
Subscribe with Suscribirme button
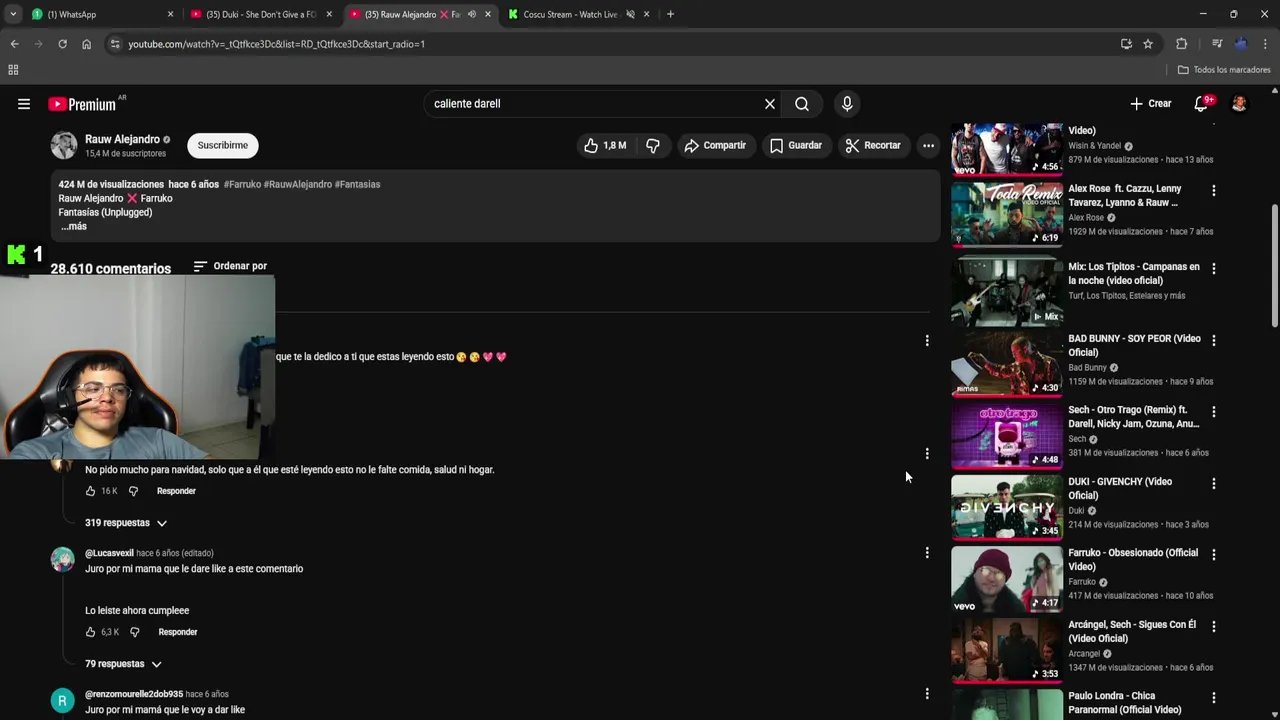223,145
